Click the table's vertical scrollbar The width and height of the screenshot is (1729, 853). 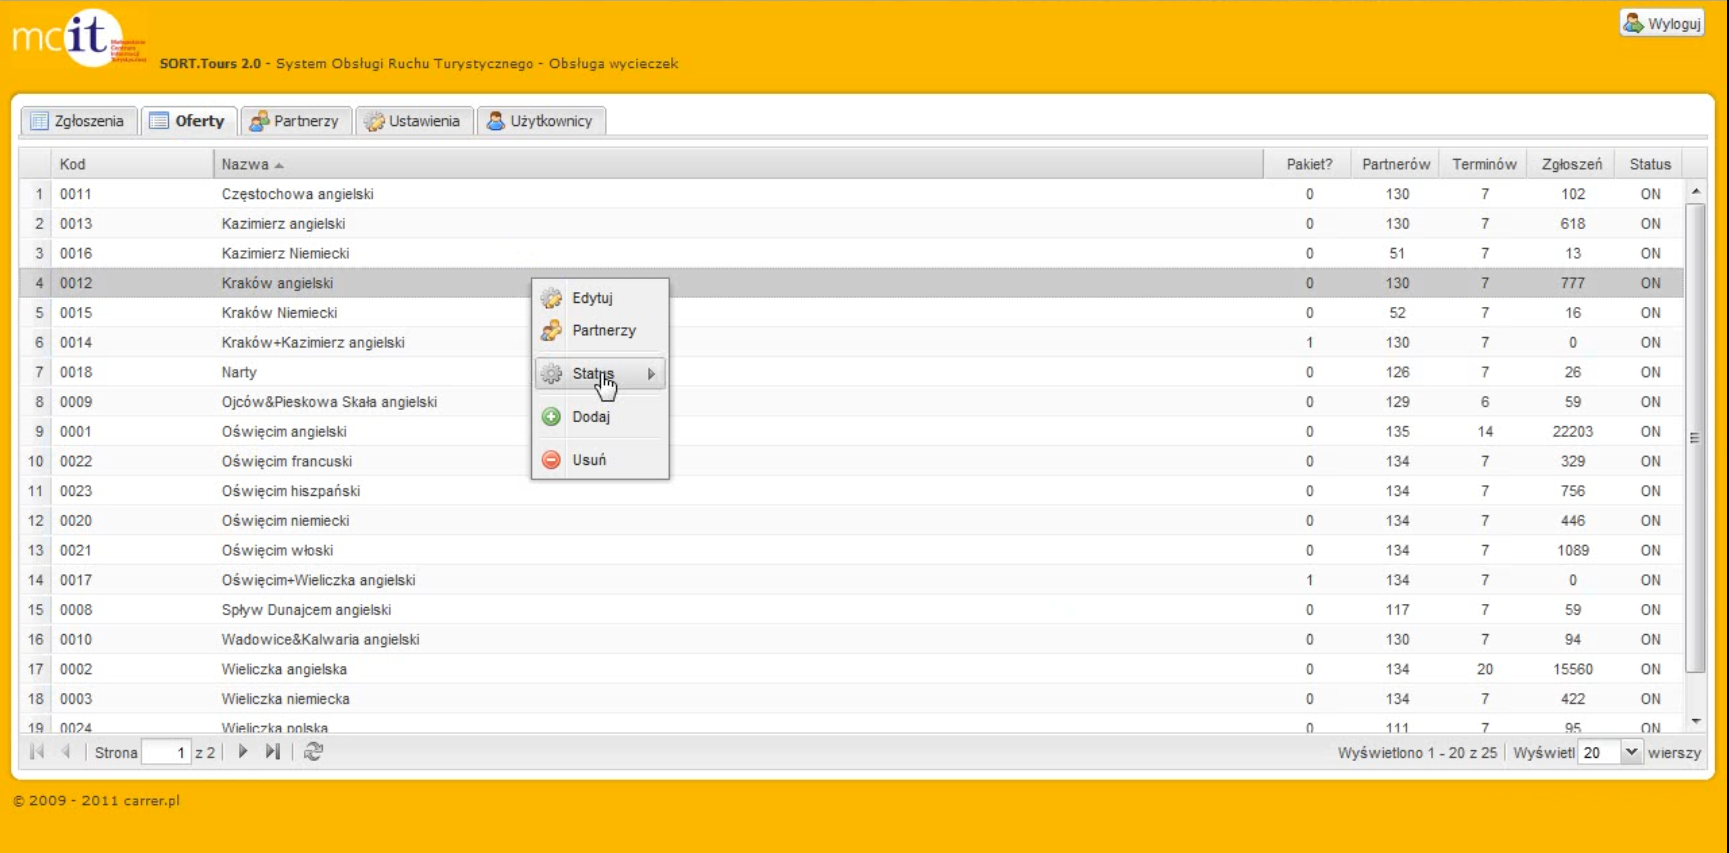pyautogui.click(x=1695, y=438)
